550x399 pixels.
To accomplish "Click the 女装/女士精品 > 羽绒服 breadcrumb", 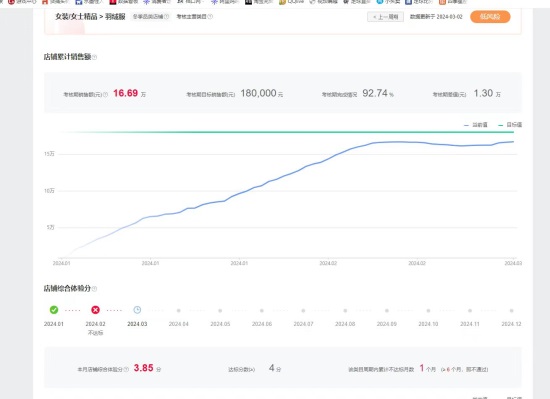I will click(90, 16).
